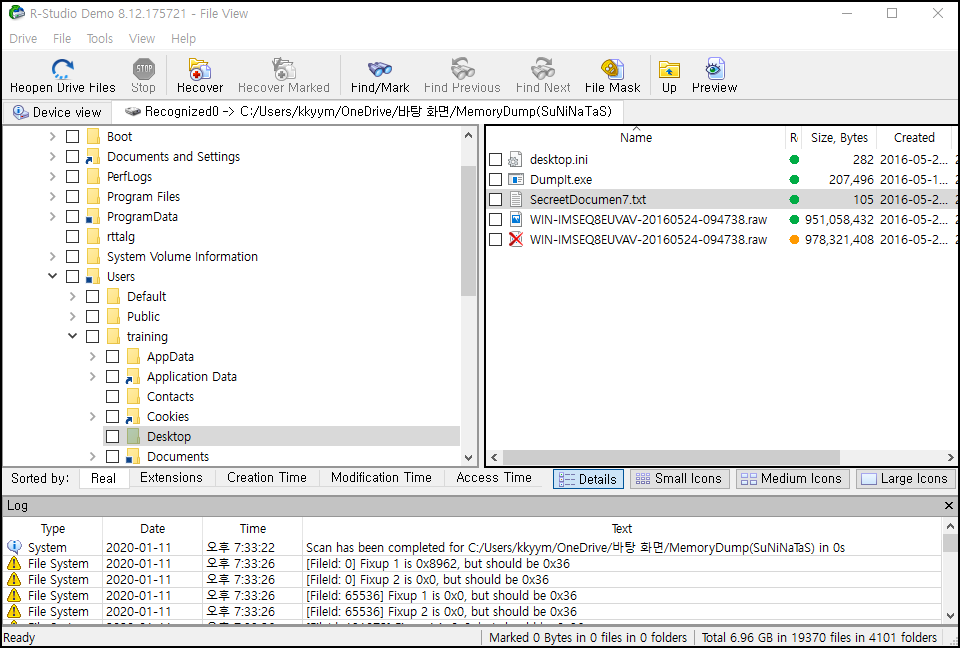This screenshot has height=648, width=960.
Task: Switch to Device view tab
Action: [57, 112]
